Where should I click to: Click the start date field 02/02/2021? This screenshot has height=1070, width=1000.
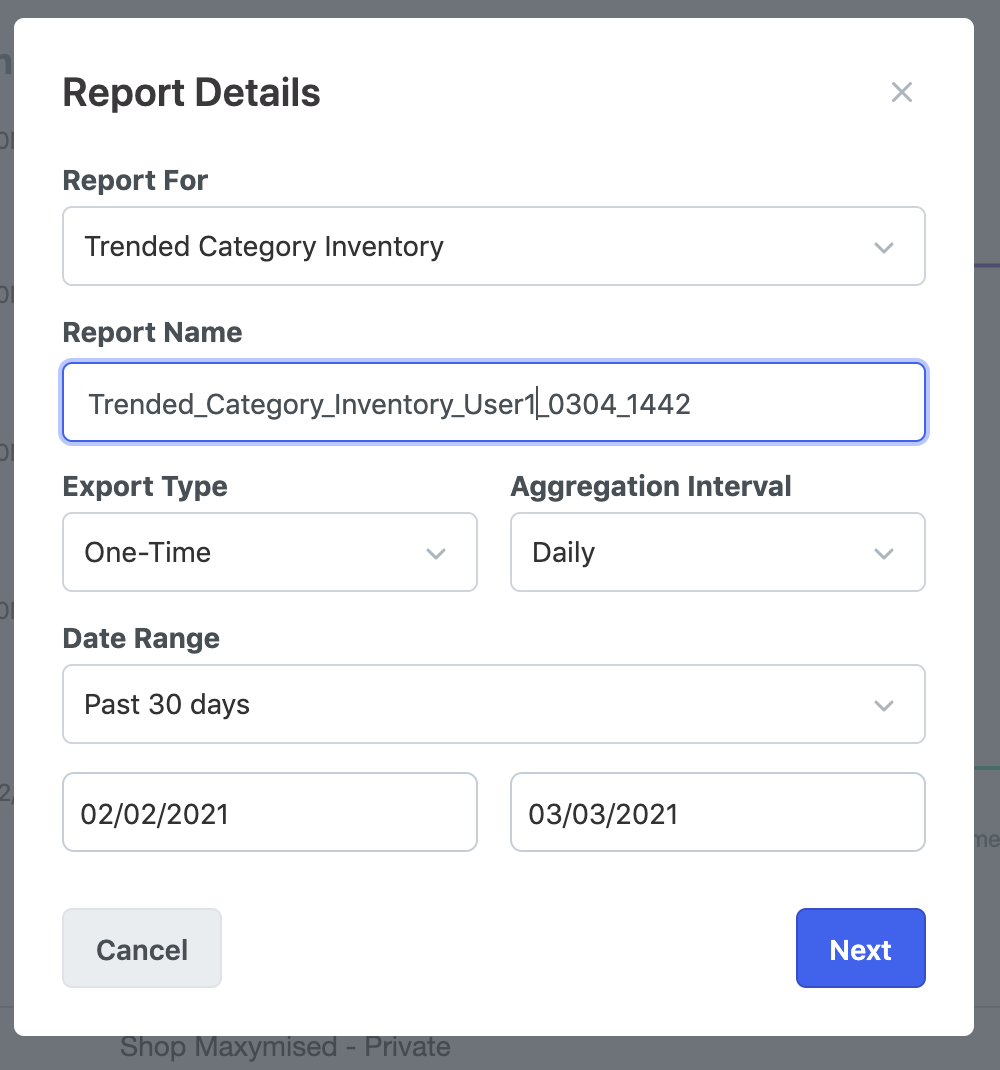pyautogui.click(x=270, y=812)
